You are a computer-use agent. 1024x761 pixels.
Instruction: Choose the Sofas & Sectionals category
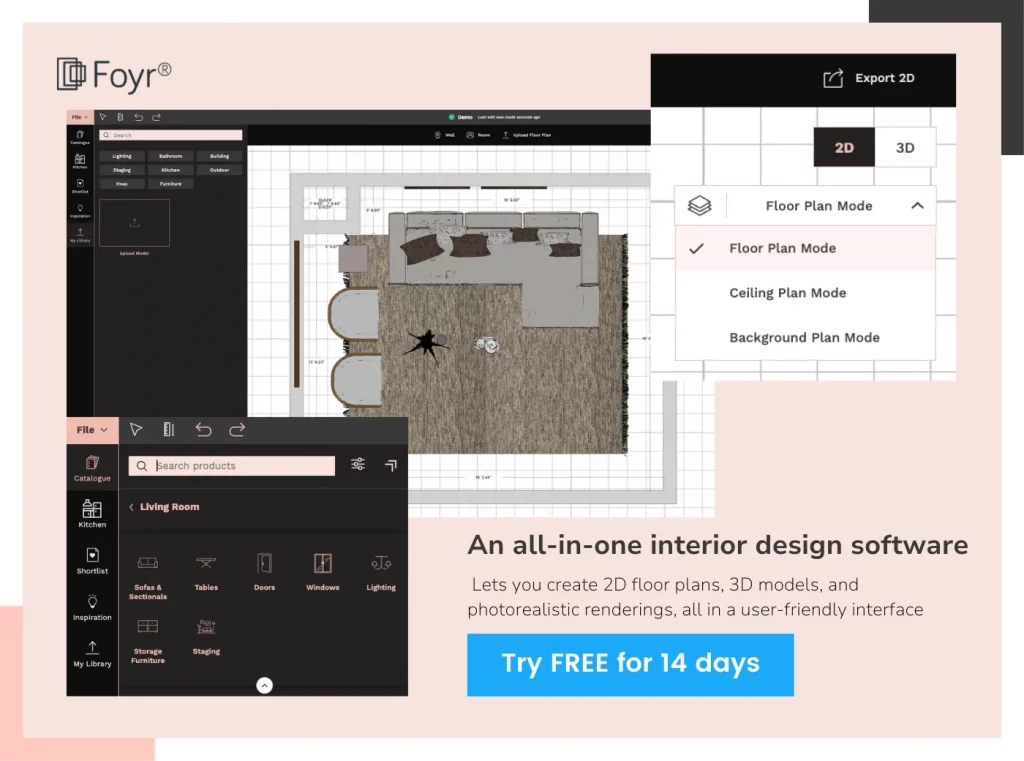(148, 577)
